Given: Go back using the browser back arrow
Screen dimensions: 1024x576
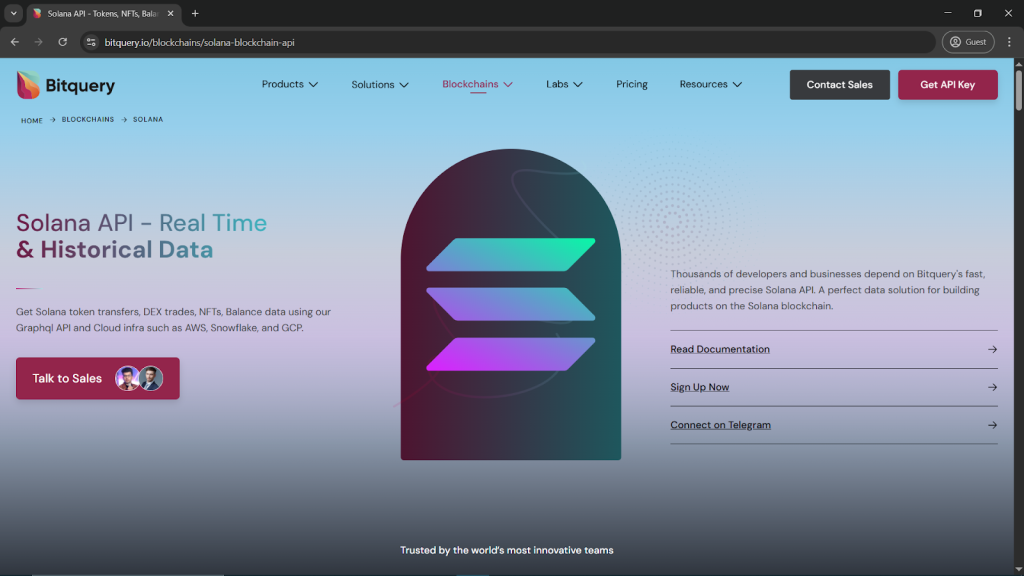Looking at the screenshot, I should click(x=14, y=42).
